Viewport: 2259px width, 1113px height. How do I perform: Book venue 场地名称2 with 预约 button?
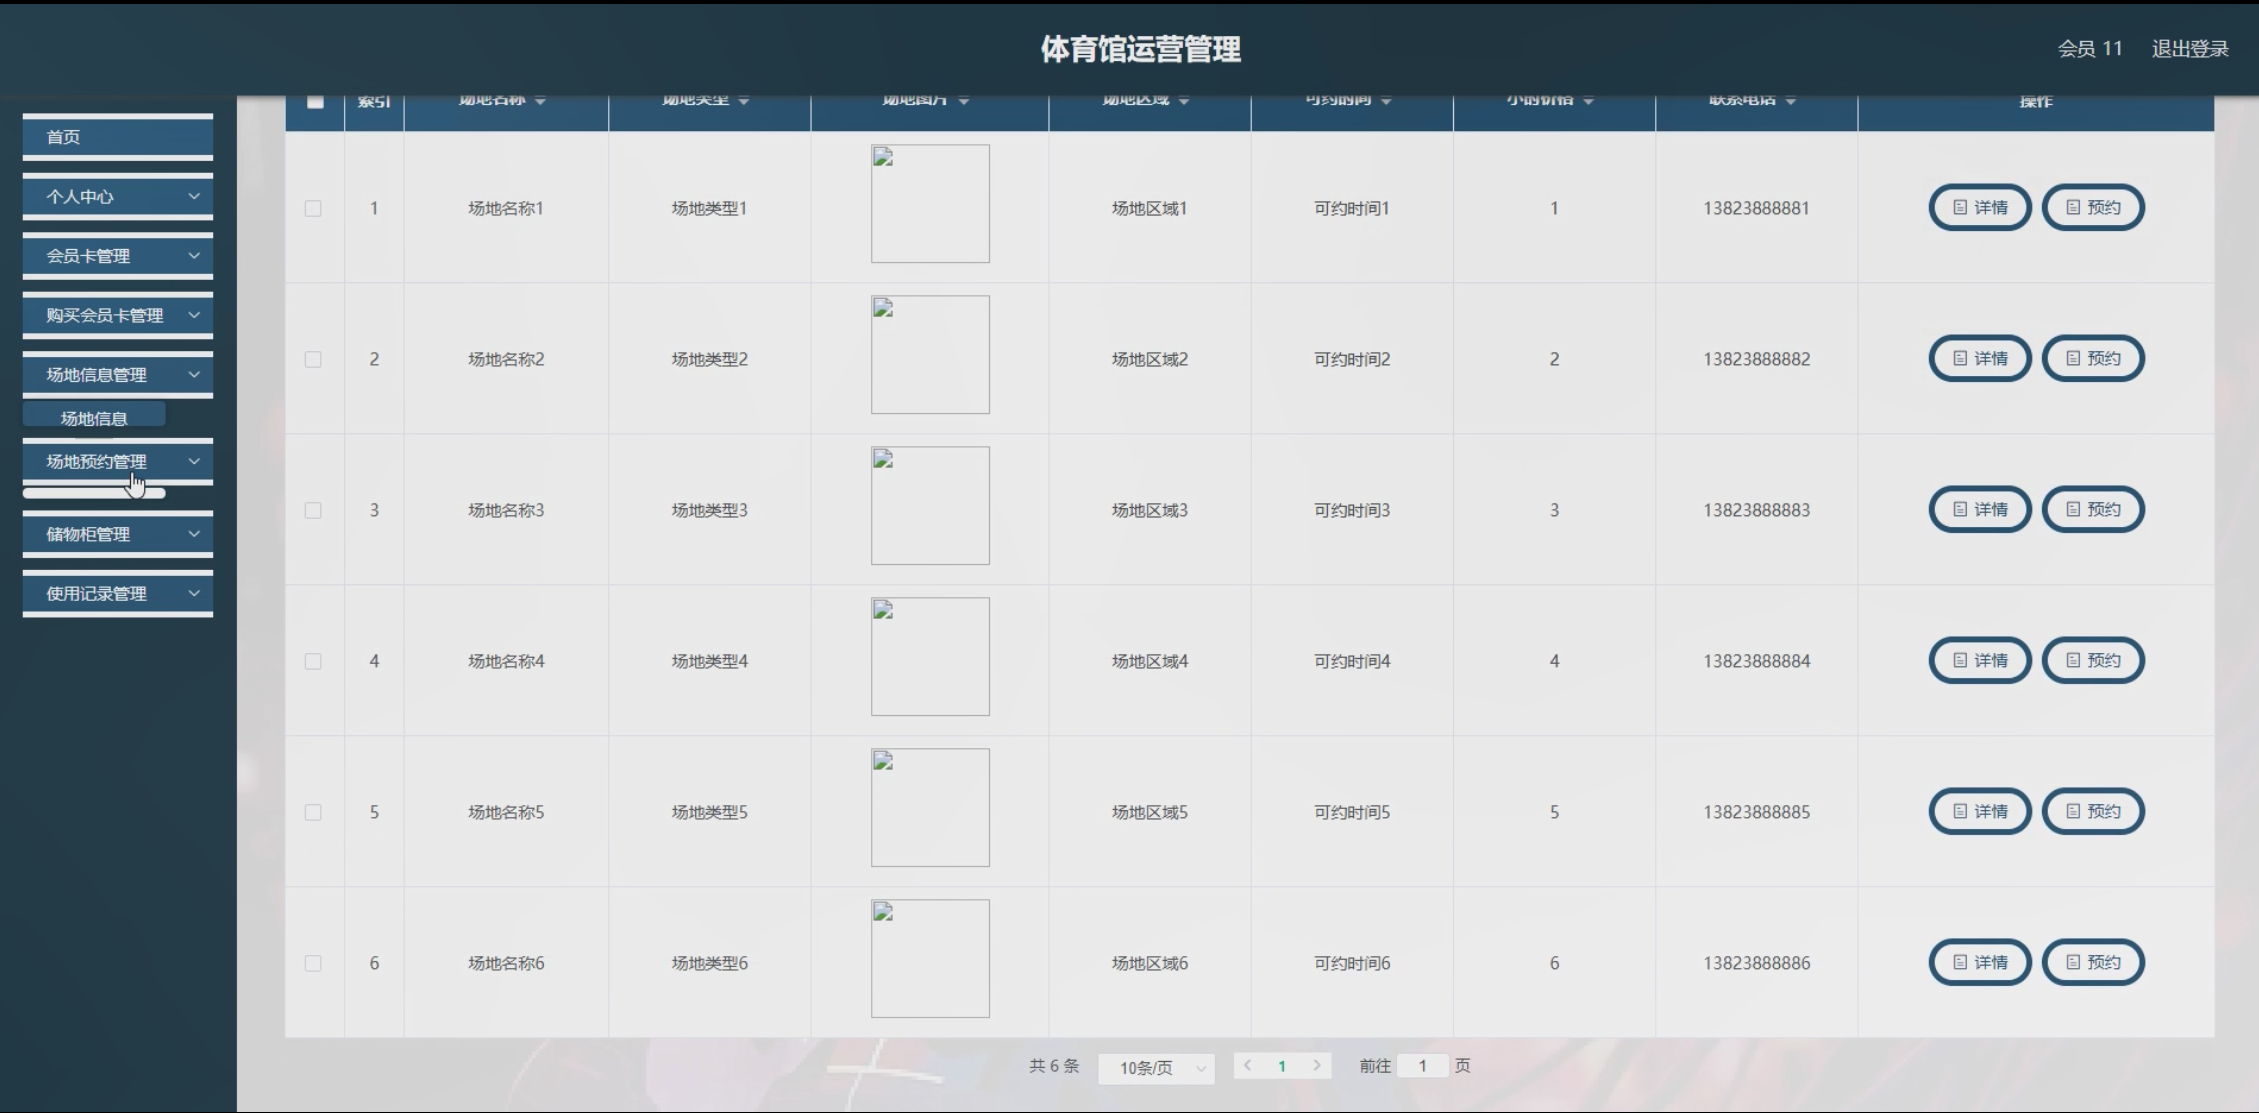click(2092, 359)
